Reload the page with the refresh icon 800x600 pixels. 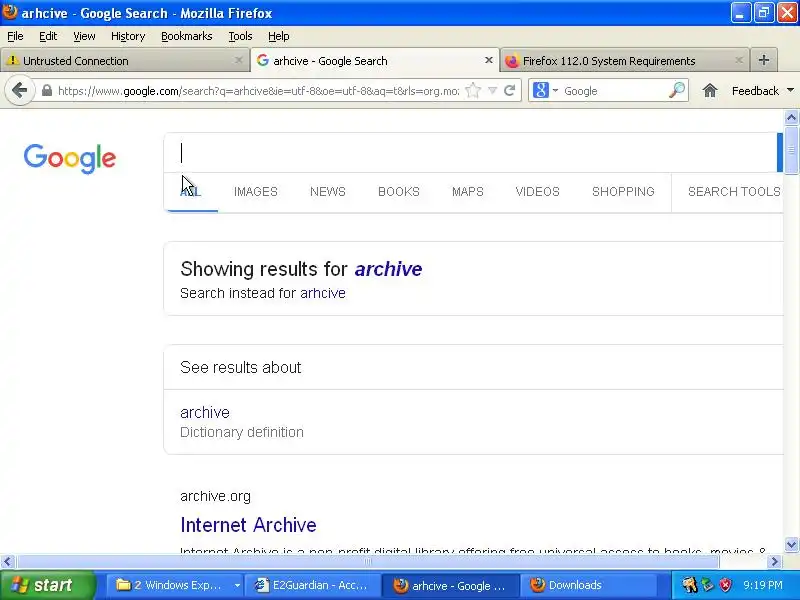click(509, 91)
